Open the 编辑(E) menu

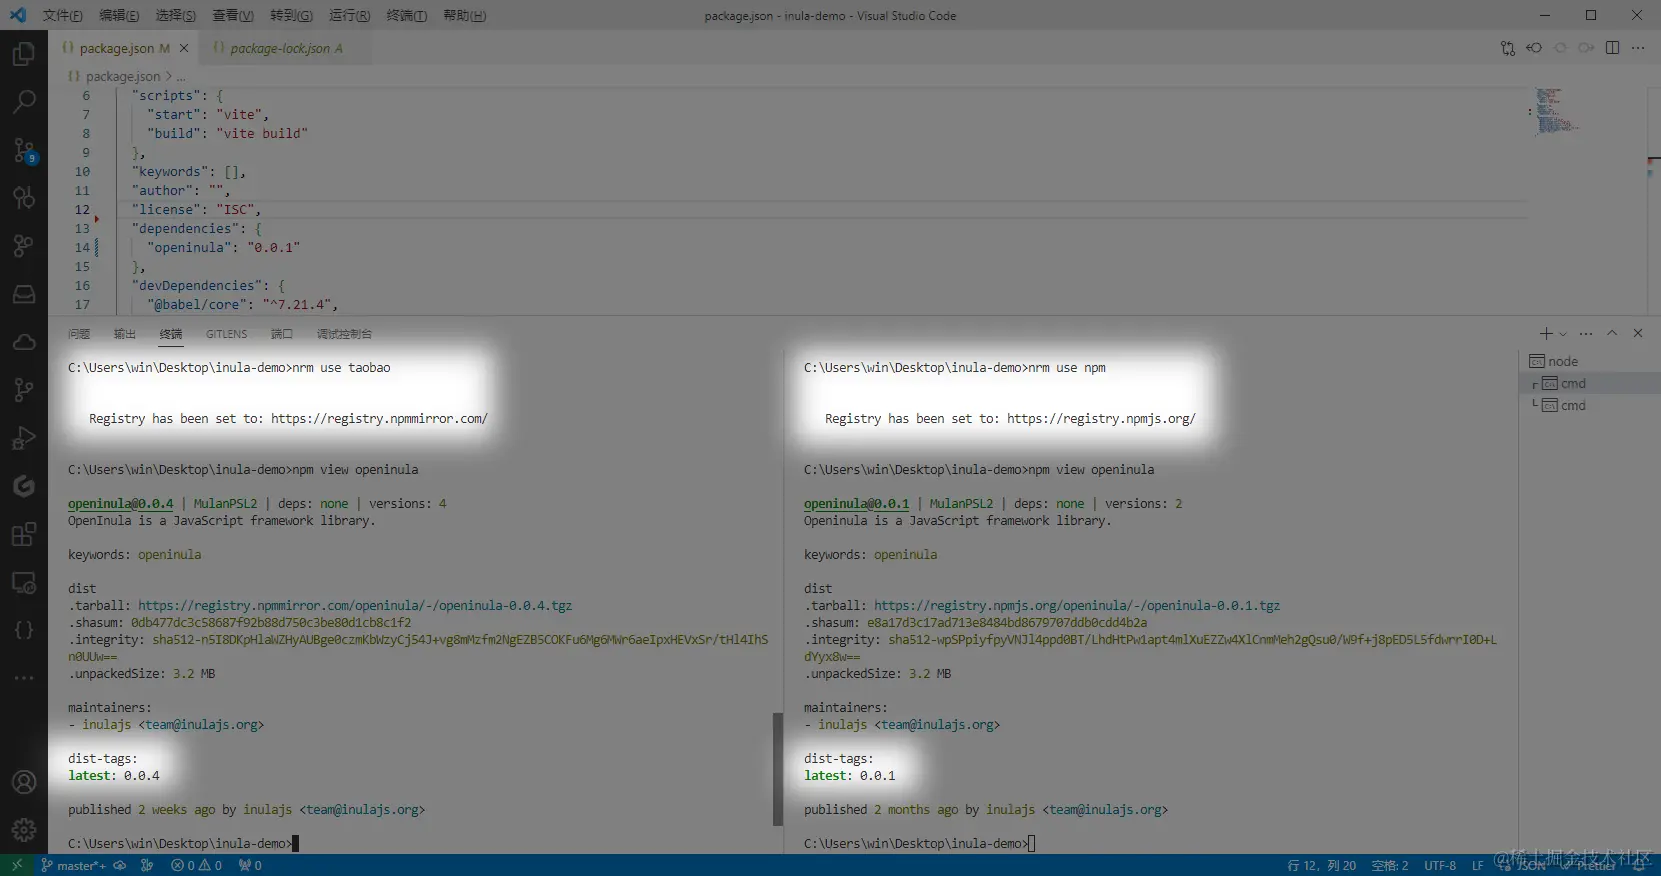click(x=119, y=15)
